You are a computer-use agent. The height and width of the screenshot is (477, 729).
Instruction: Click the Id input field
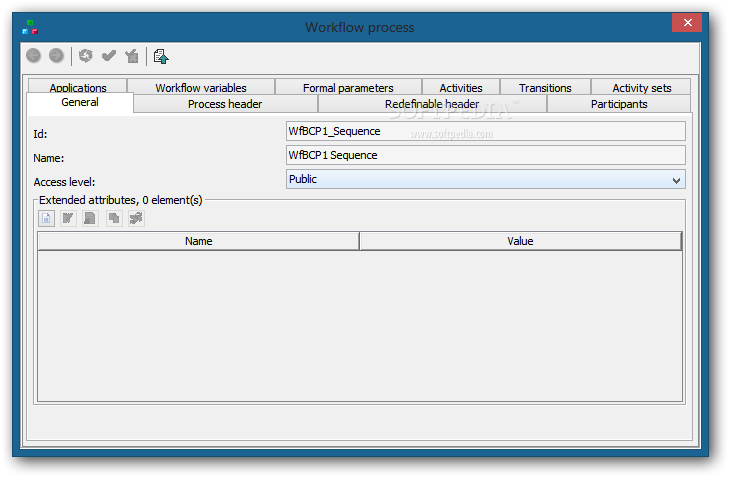[485, 131]
